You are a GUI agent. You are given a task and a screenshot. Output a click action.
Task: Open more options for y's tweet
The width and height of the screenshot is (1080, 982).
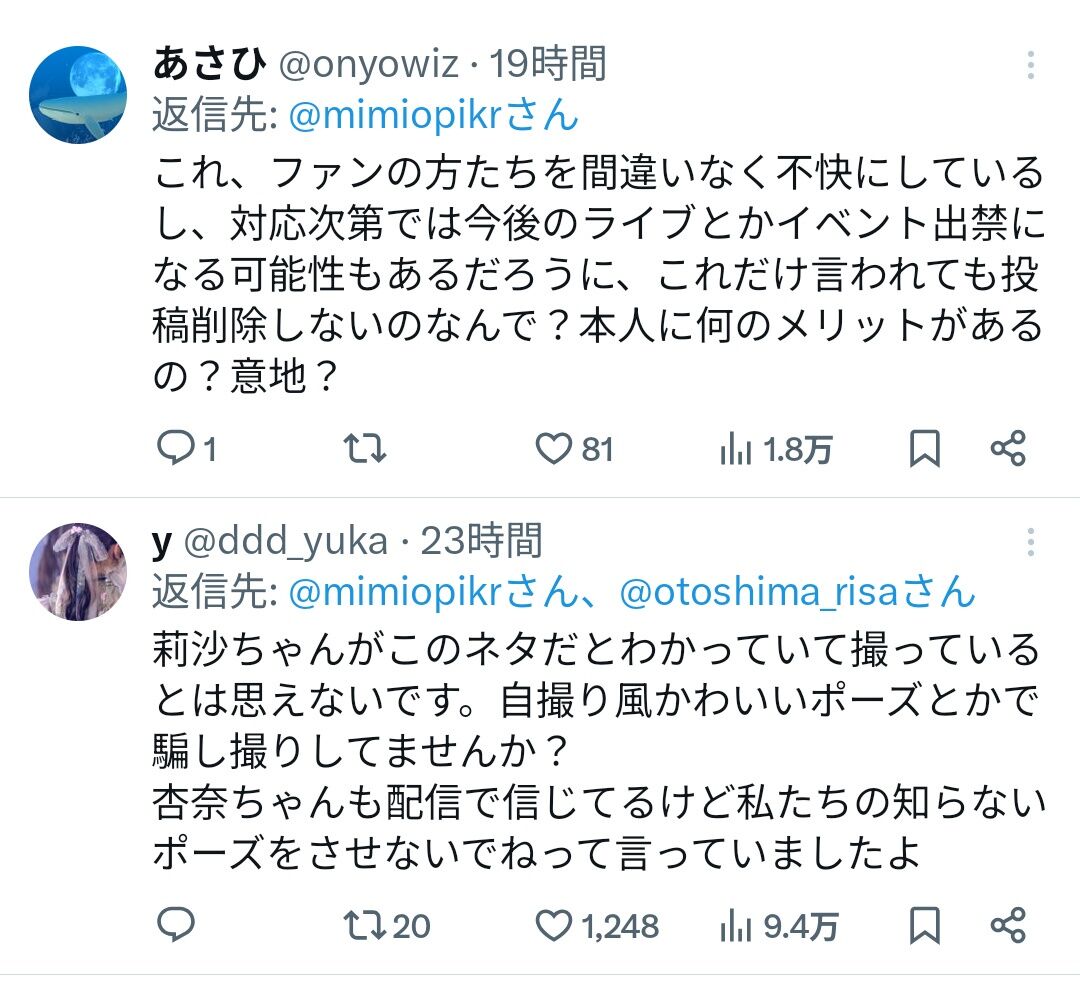[x=1031, y=543]
